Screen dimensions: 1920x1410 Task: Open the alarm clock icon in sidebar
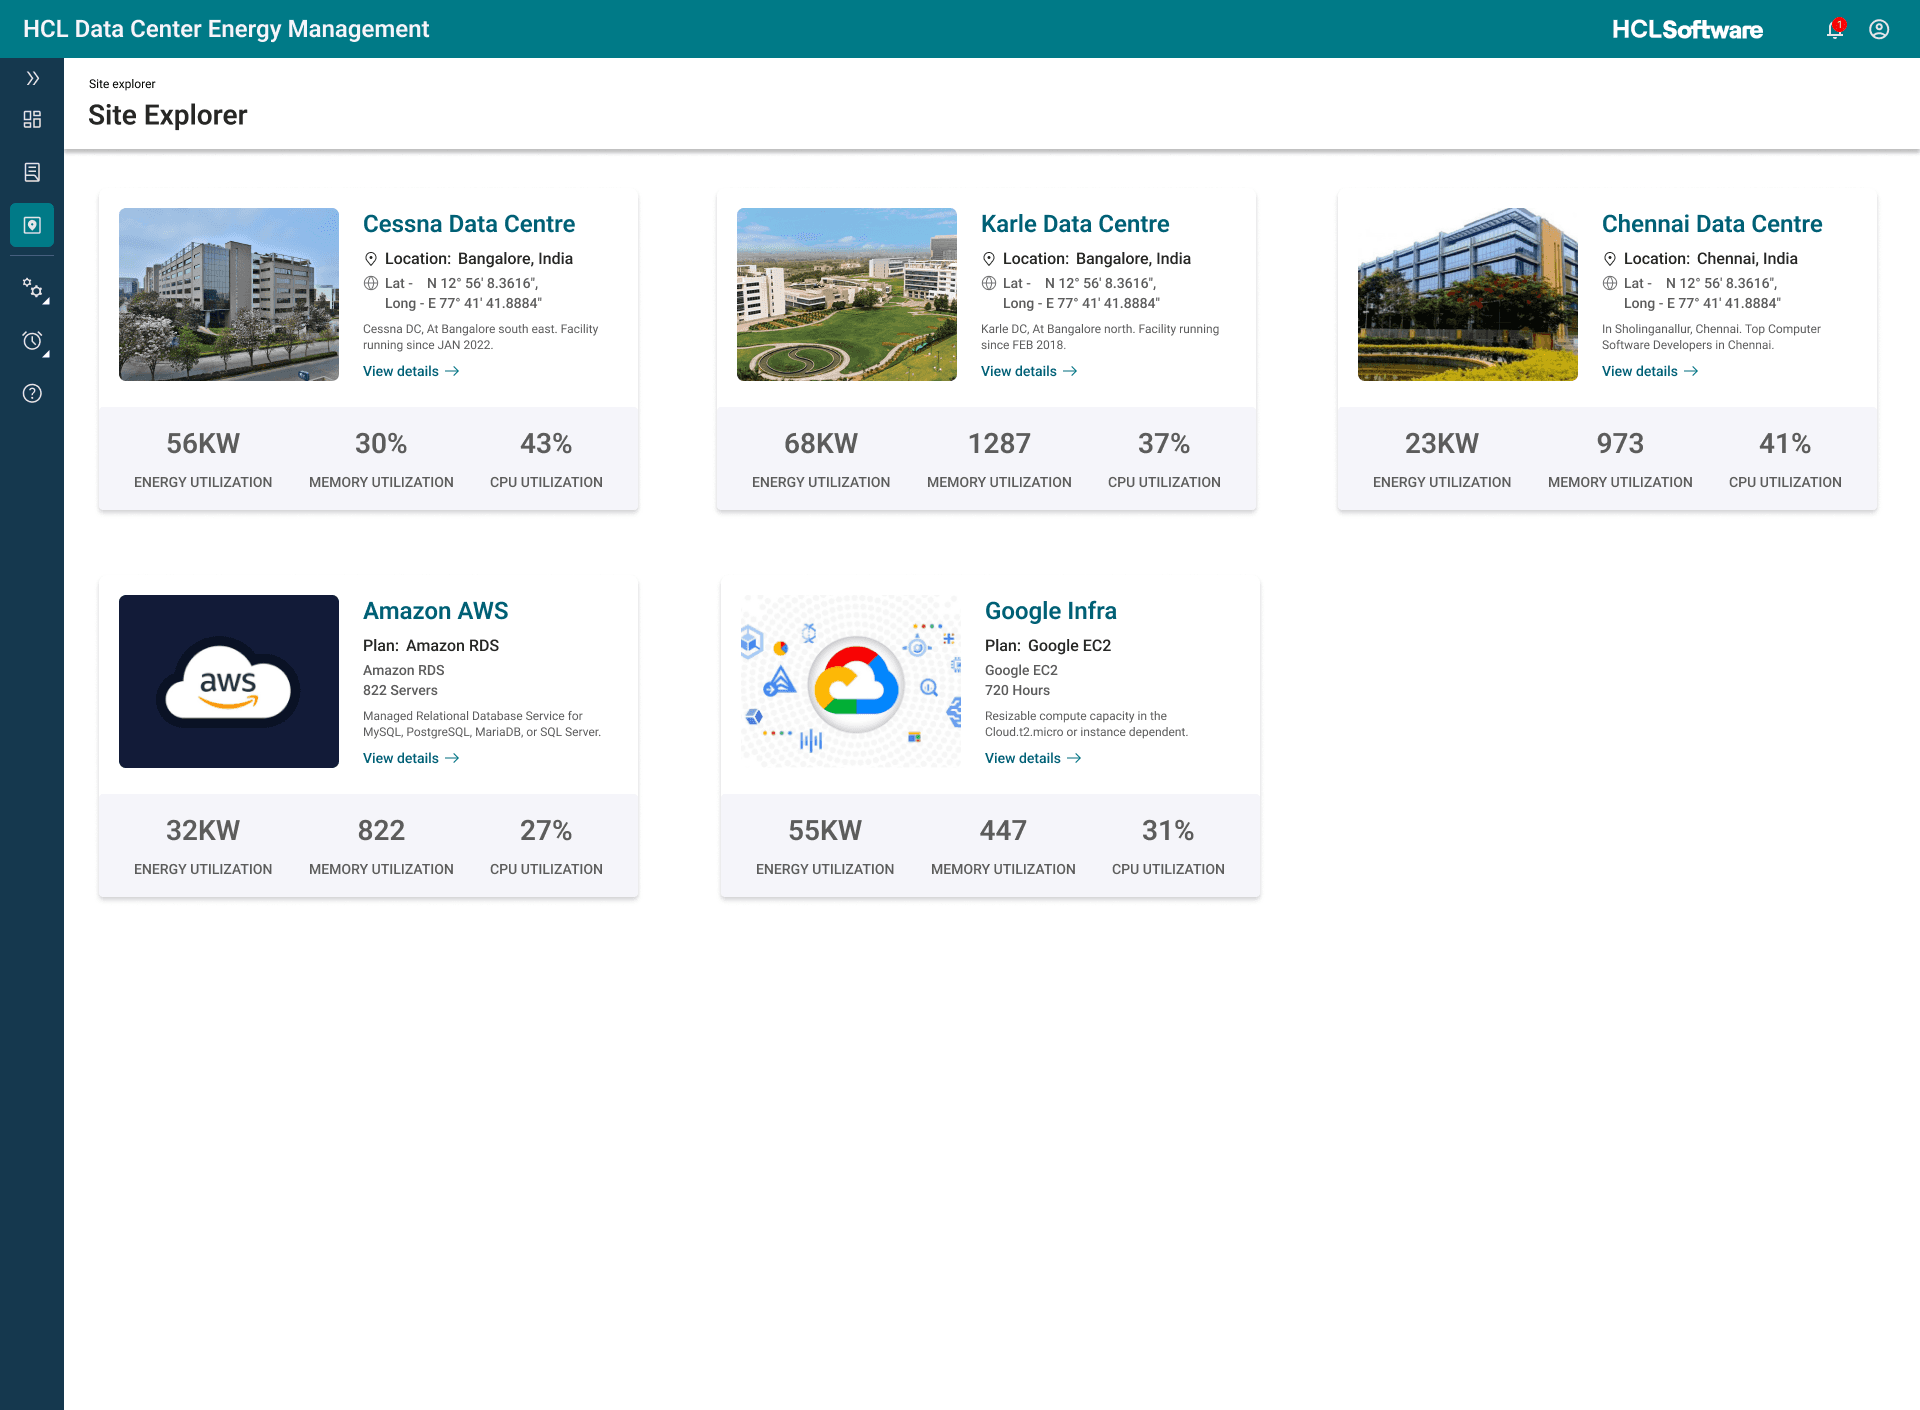pyautogui.click(x=34, y=342)
